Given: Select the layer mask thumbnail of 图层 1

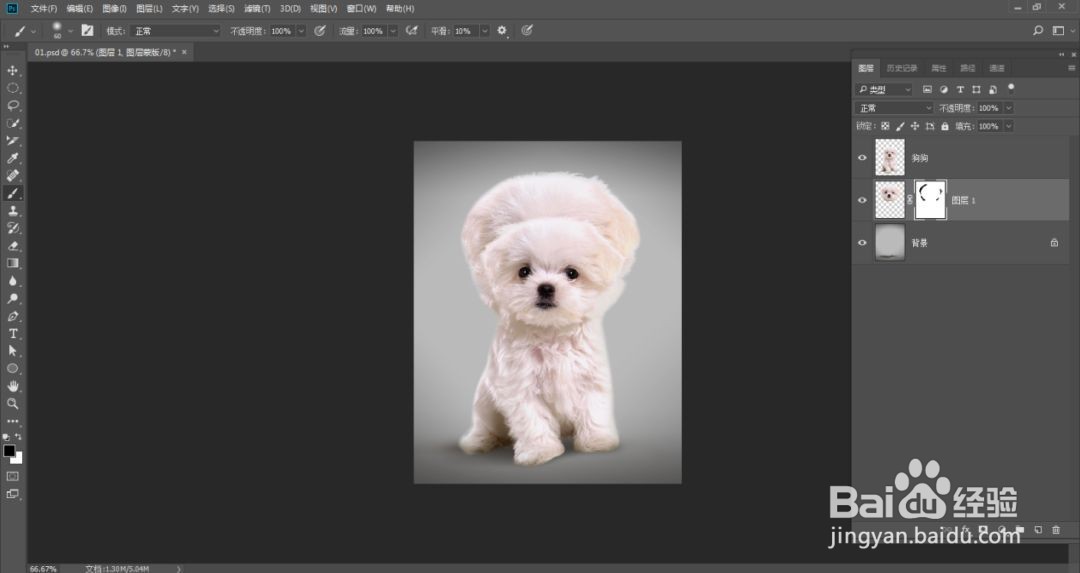Looking at the screenshot, I should click(x=931, y=200).
